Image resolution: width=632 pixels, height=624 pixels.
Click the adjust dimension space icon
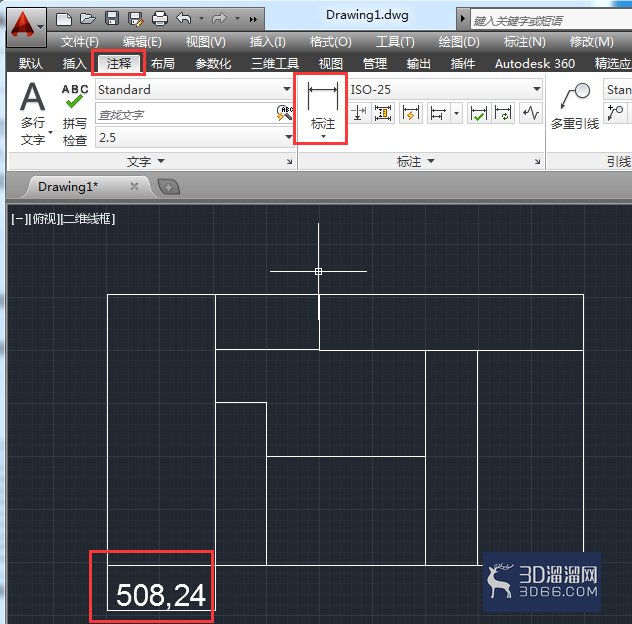tap(383, 113)
